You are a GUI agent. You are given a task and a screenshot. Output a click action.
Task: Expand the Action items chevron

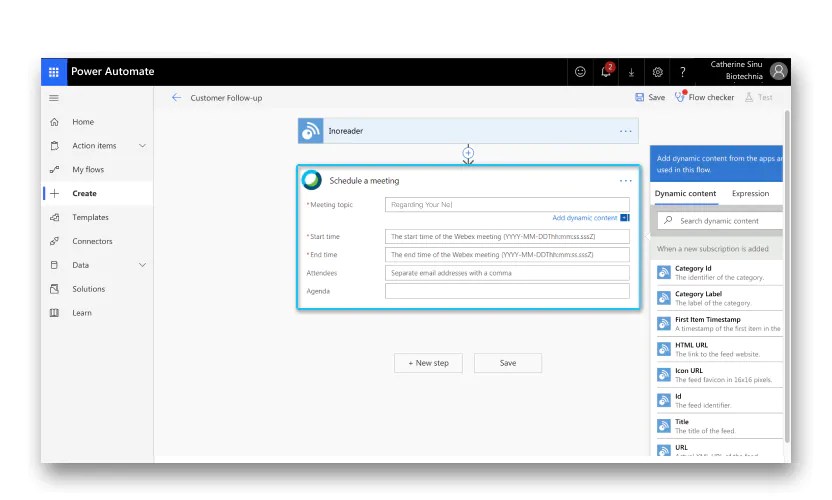142,145
